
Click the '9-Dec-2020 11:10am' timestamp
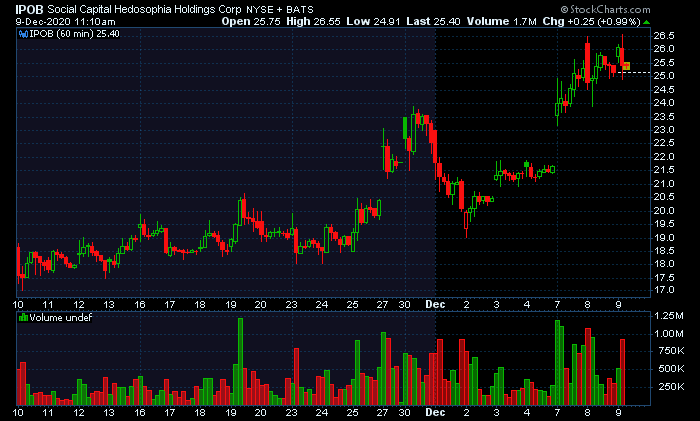66,21
